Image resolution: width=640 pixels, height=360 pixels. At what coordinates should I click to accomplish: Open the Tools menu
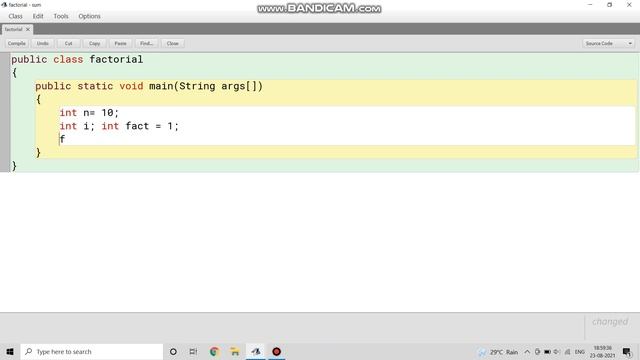(x=61, y=16)
